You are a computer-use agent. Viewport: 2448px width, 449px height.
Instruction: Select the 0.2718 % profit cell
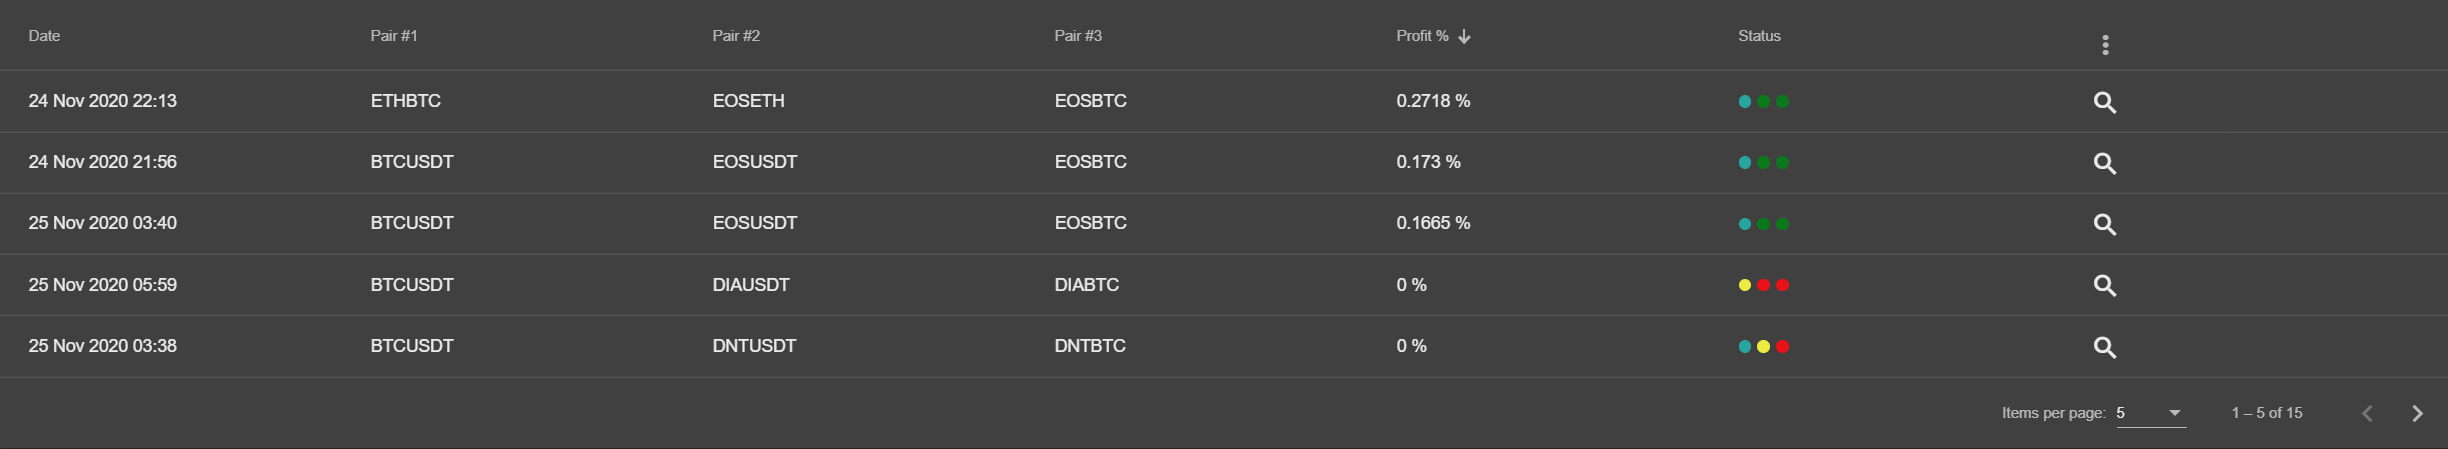(x=1433, y=101)
